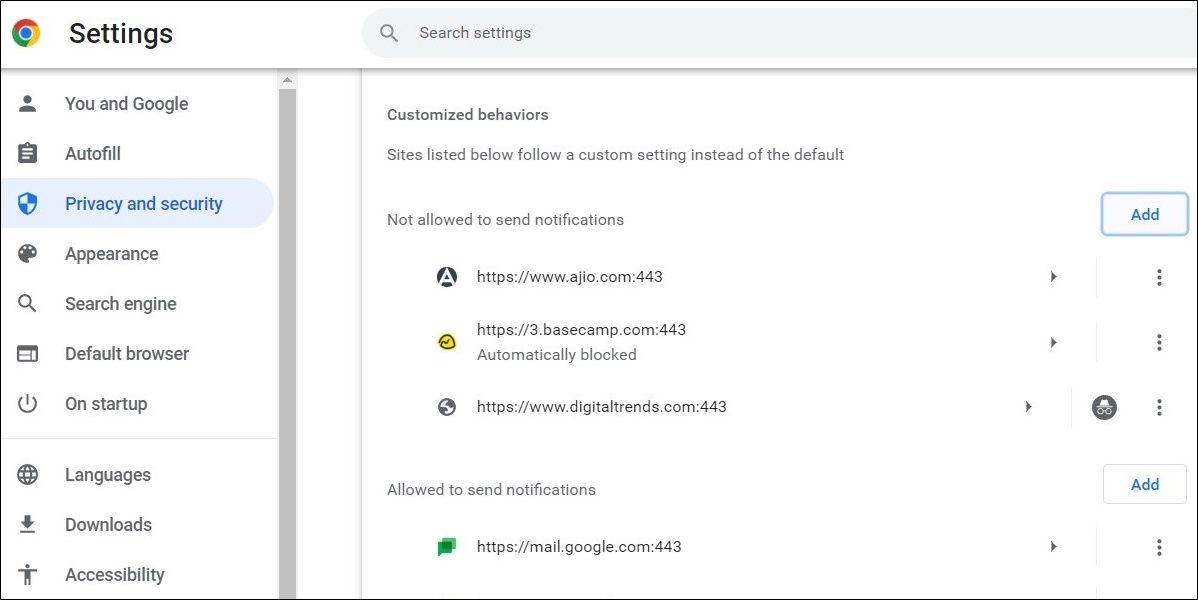1198x600 pixels.
Task: Open the Downloads settings section
Action: [108, 525]
